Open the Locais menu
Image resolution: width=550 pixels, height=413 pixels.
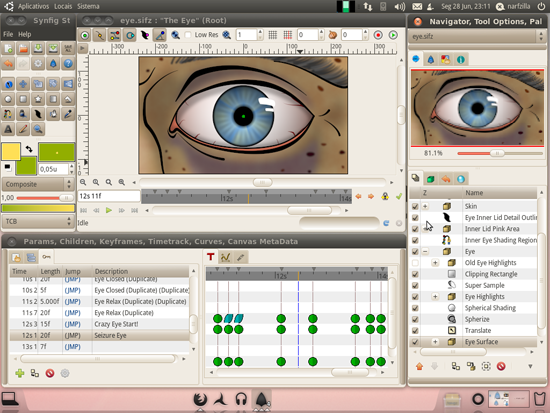pos(63,6)
